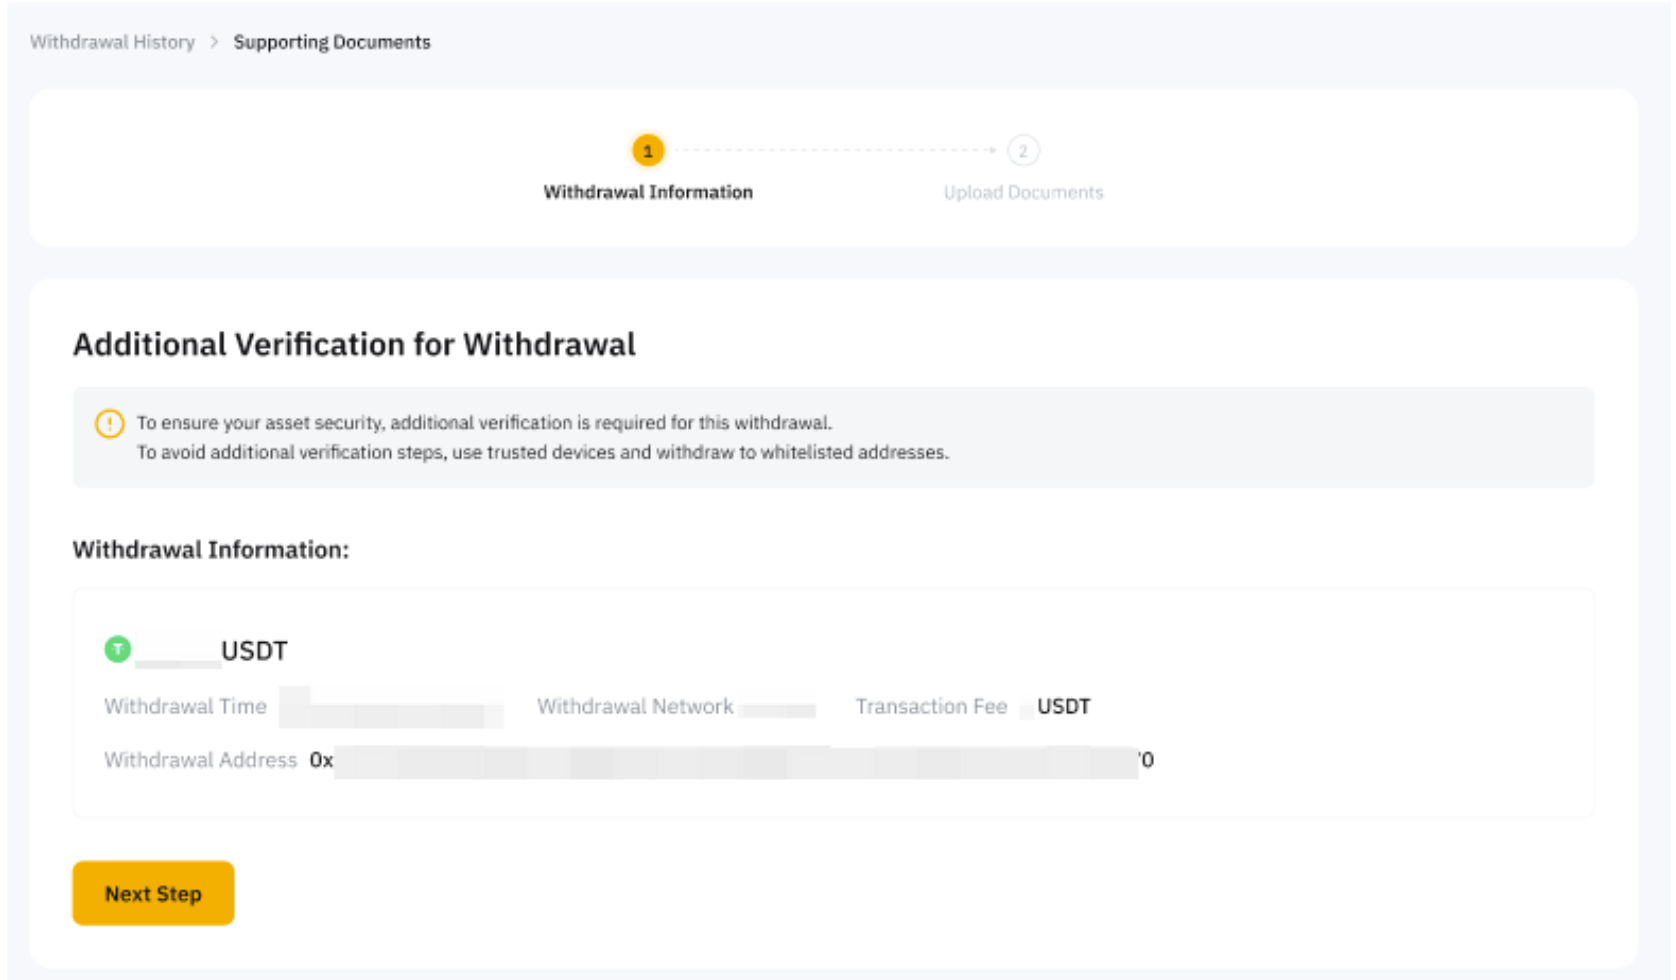Select the step 2 numbered circle
Viewport: 1676px width, 980px height.
click(1022, 151)
